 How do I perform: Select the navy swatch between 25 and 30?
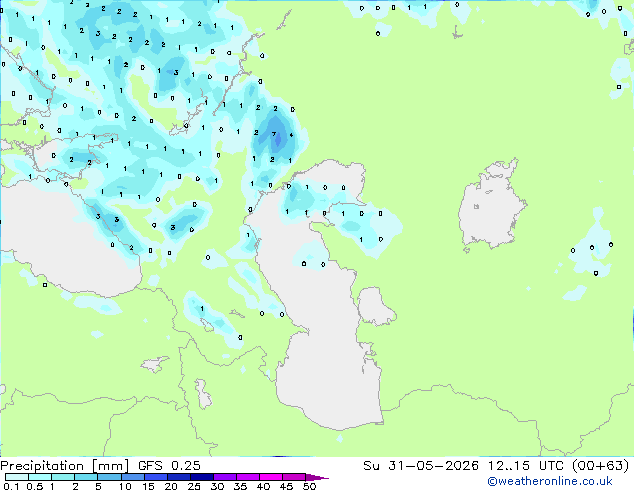[x=201, y=477]
